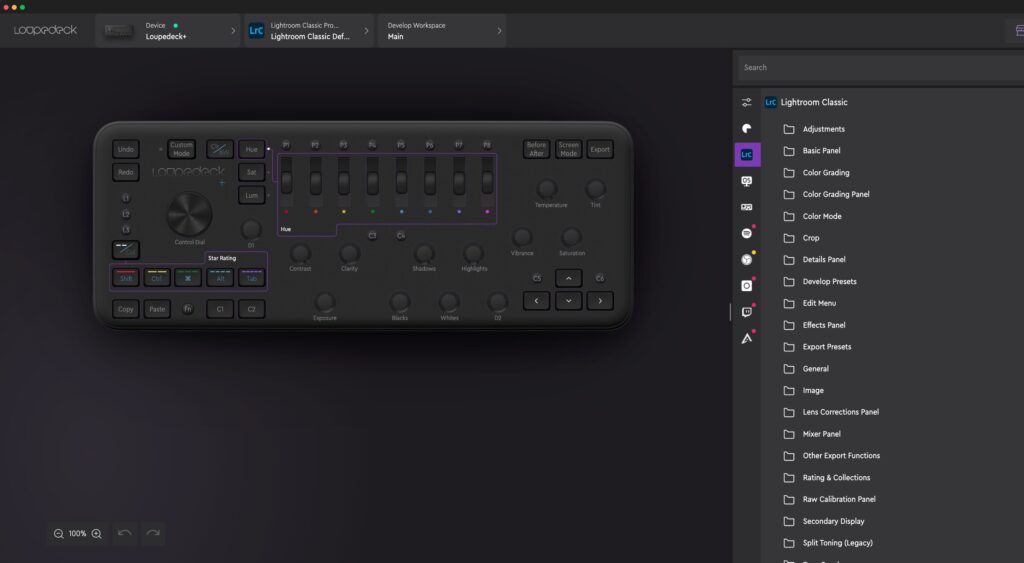Viewport: 1024px width, 563px height.
Task: Select the up arrow key on device
Action: click(568, 278)
